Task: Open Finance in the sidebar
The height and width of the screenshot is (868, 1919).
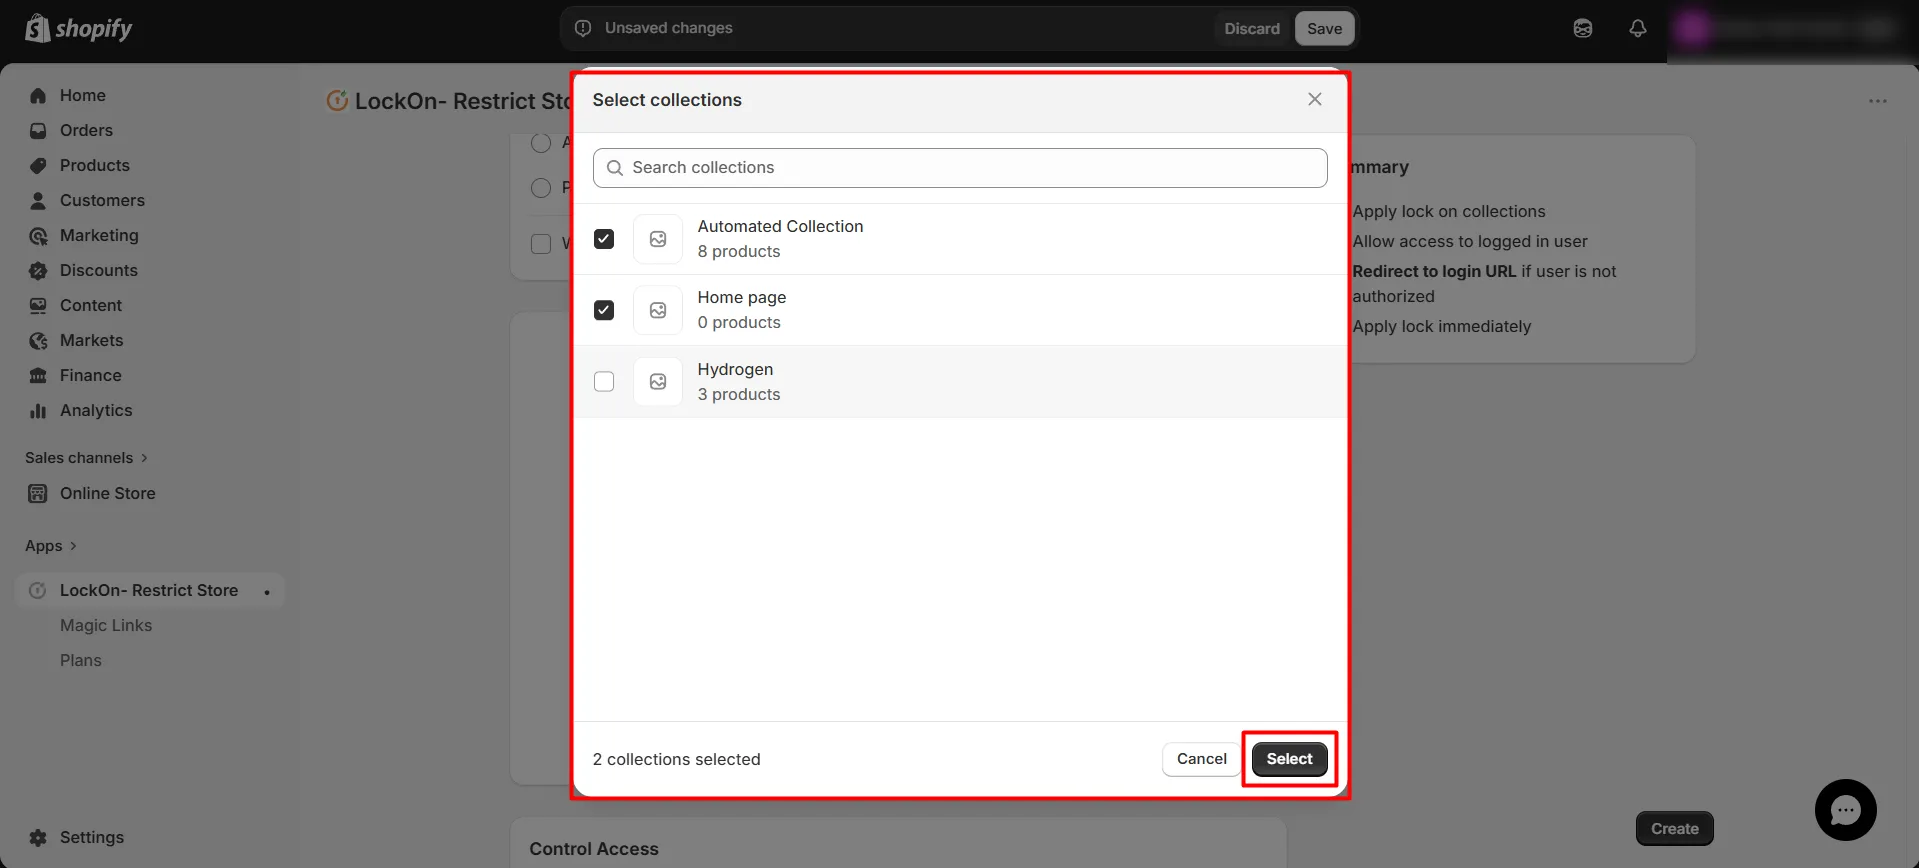Action: [x=90, y=375]
